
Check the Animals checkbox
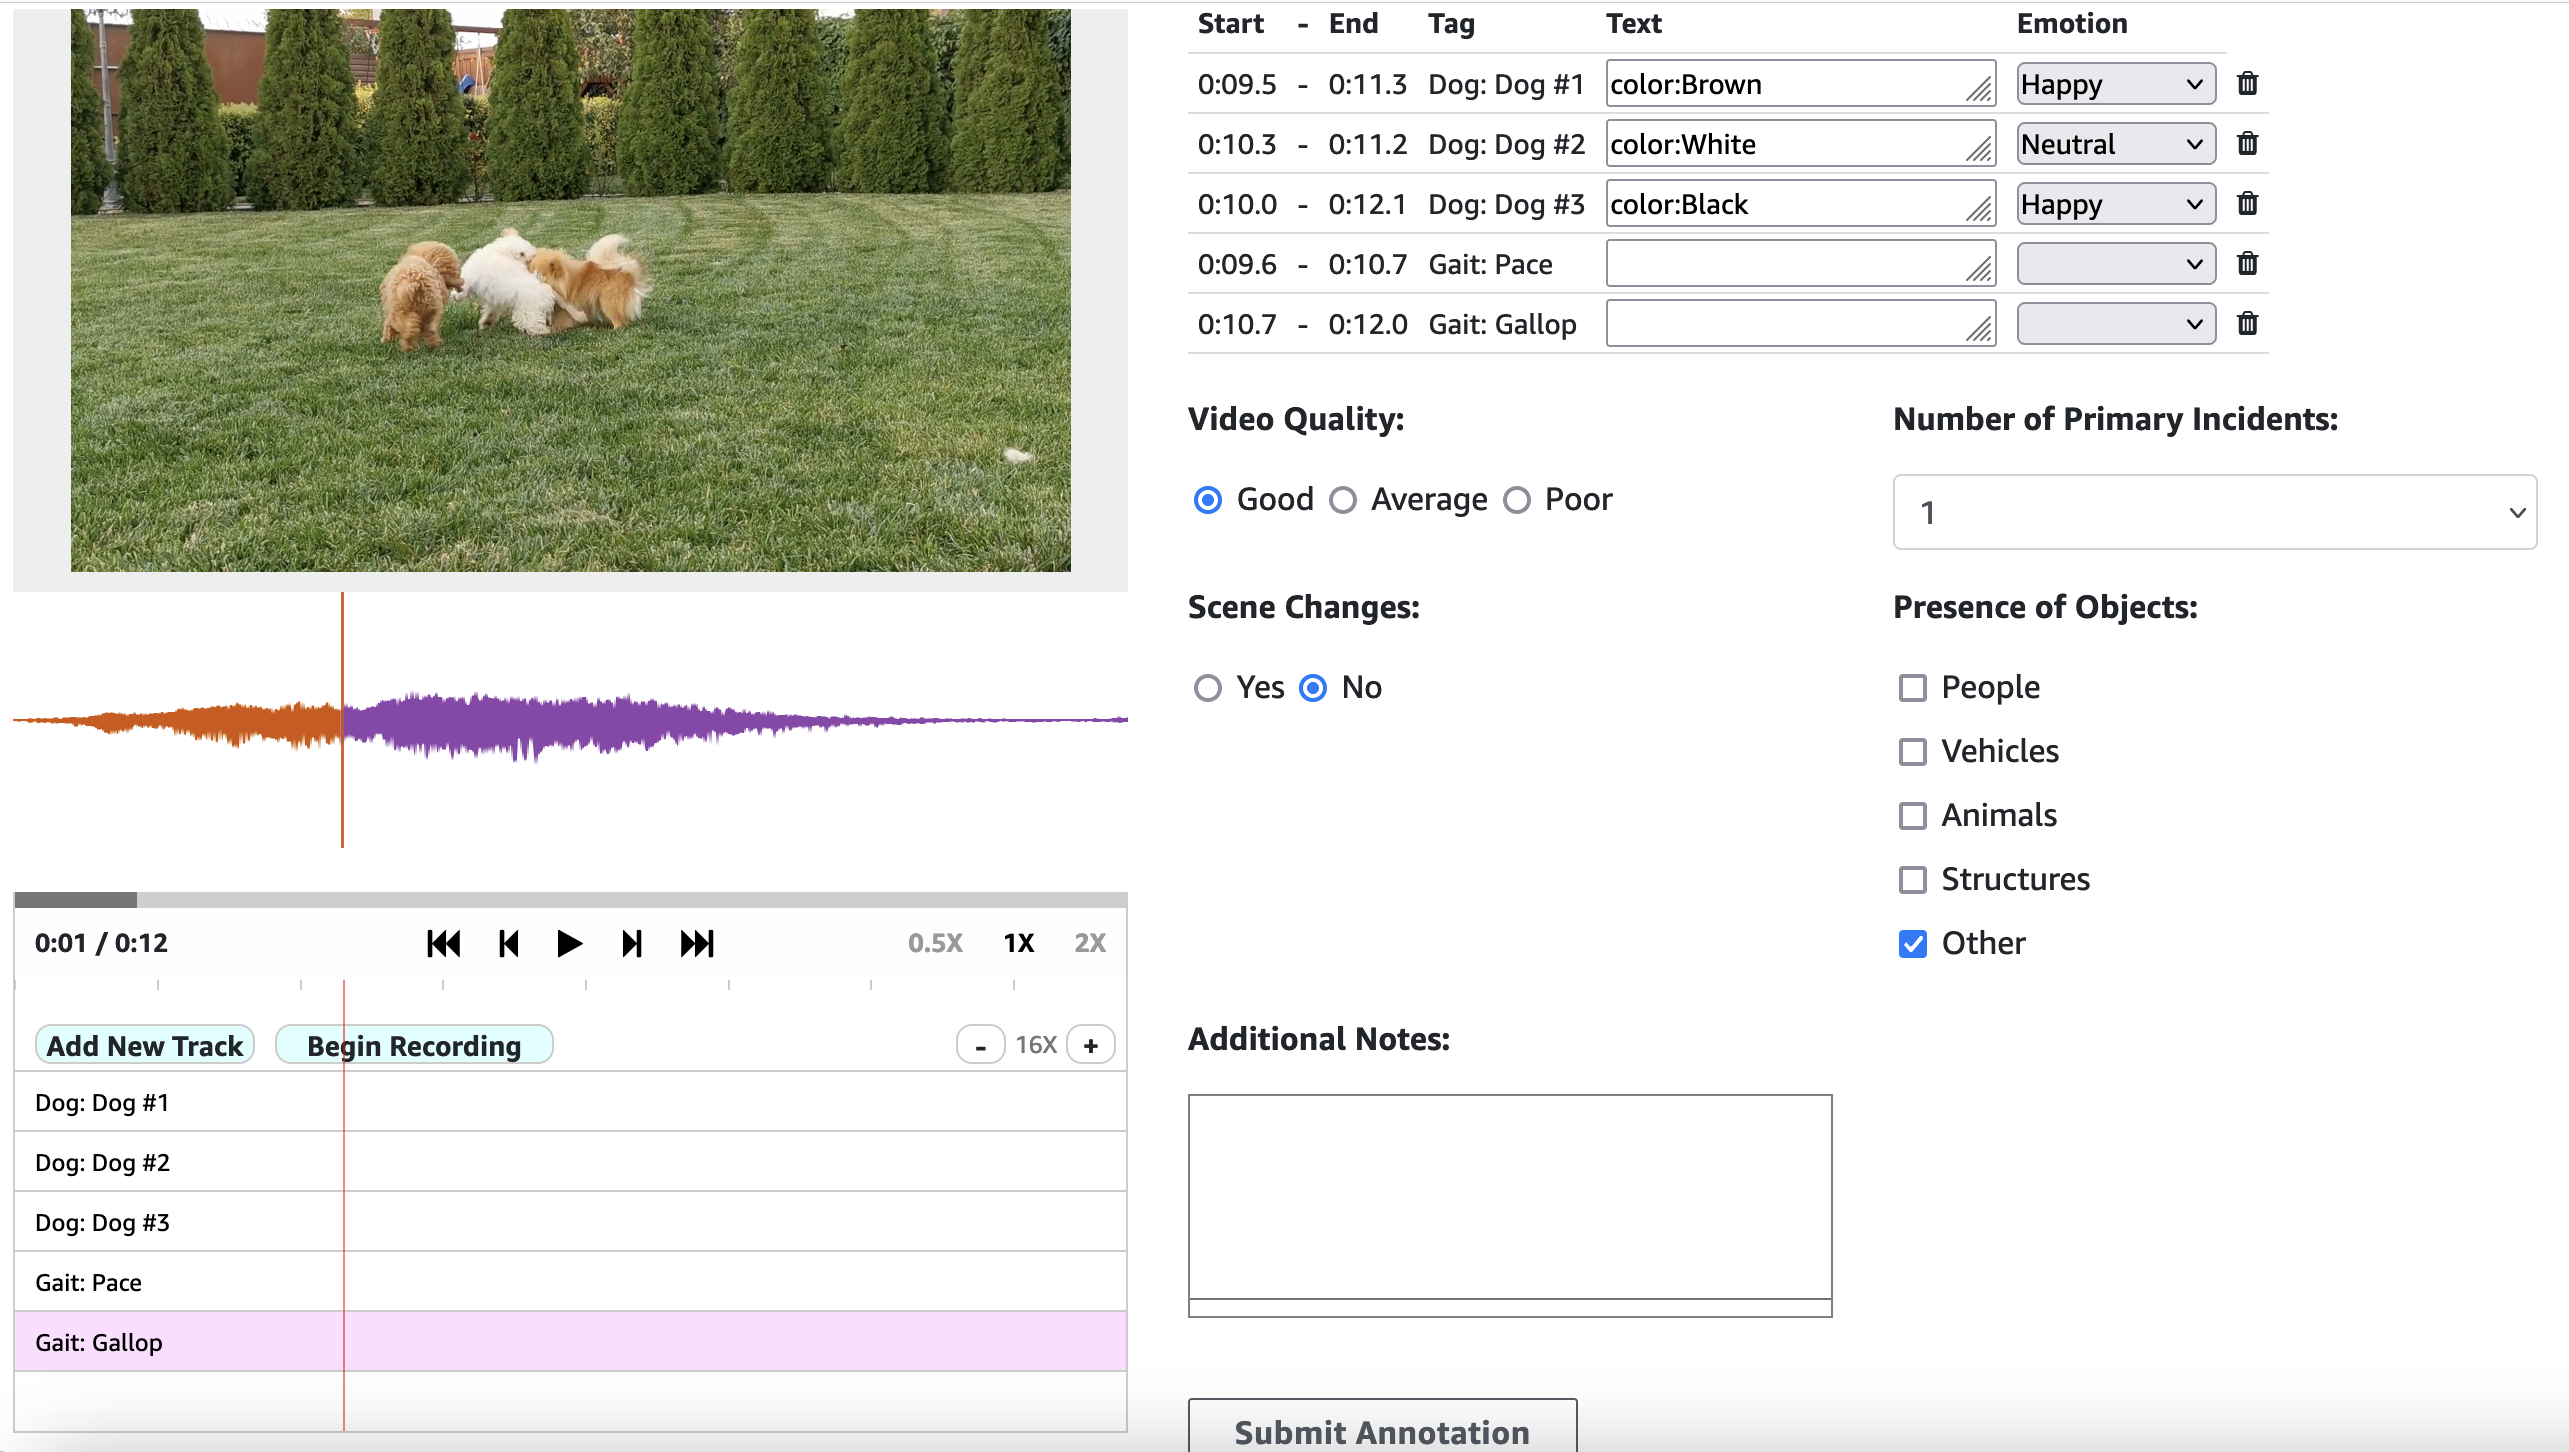pos(1912,816)
